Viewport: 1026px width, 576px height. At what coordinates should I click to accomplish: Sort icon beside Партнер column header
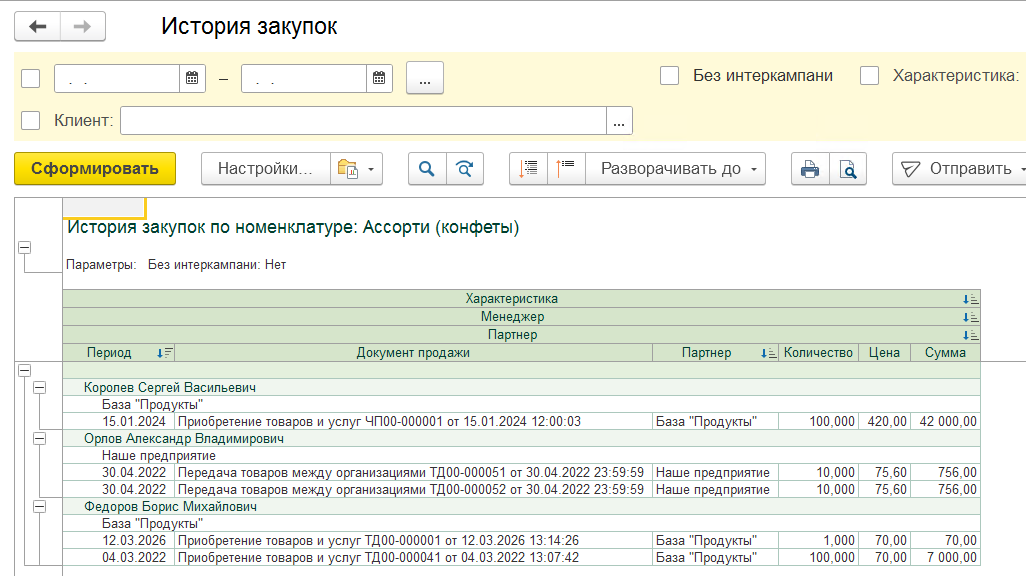(x=768, y=353)
